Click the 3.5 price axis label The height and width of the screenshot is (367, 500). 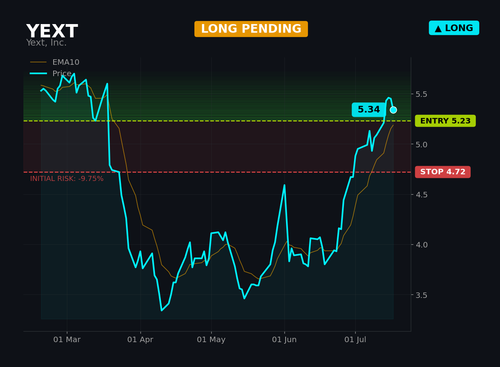pyautogui.click(x=421, y=295)
